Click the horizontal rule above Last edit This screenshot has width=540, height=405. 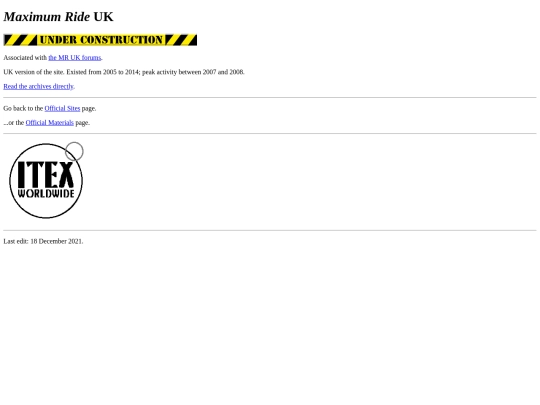(270, 230)
